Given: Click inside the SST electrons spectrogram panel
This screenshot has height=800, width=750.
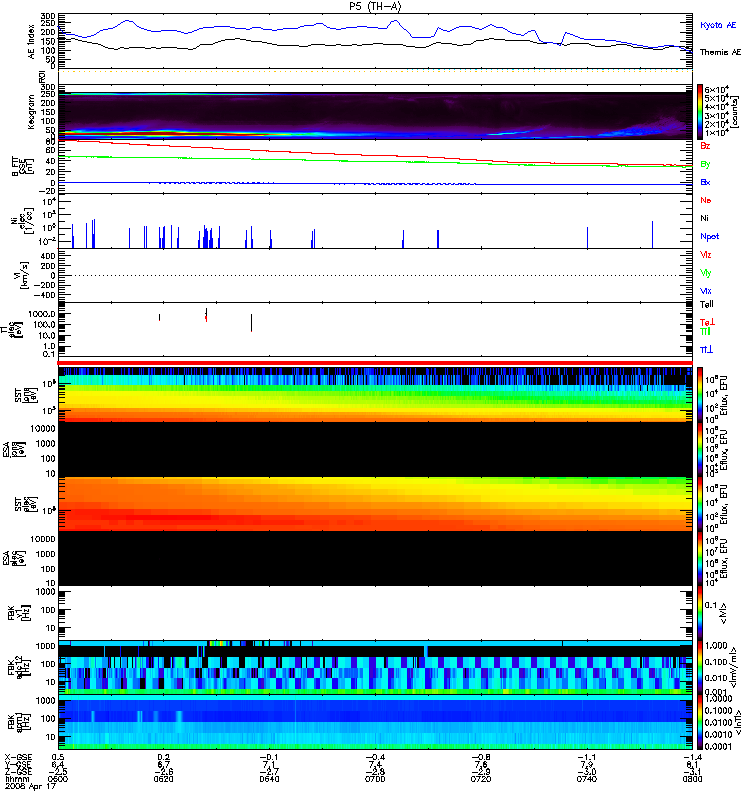Looking at the screenshot, I should pyautogui.click(x=375, y=504).
